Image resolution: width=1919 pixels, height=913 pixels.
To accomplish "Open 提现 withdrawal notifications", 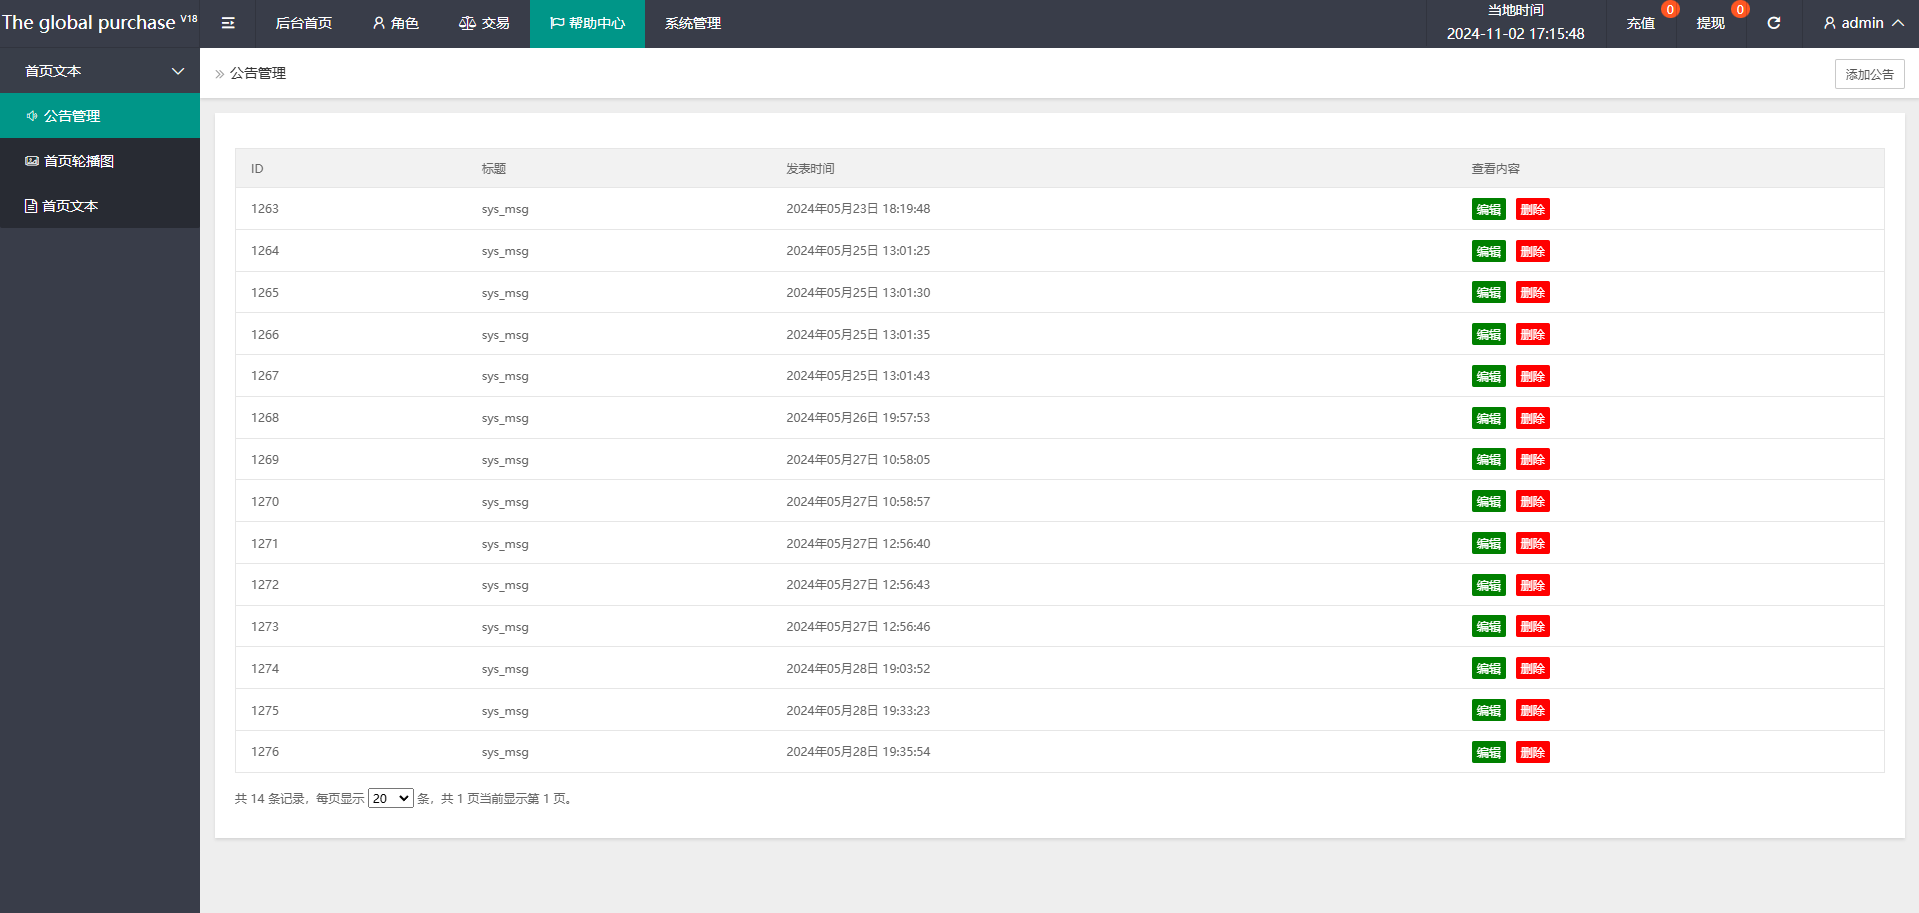I will coord(1710,23).
